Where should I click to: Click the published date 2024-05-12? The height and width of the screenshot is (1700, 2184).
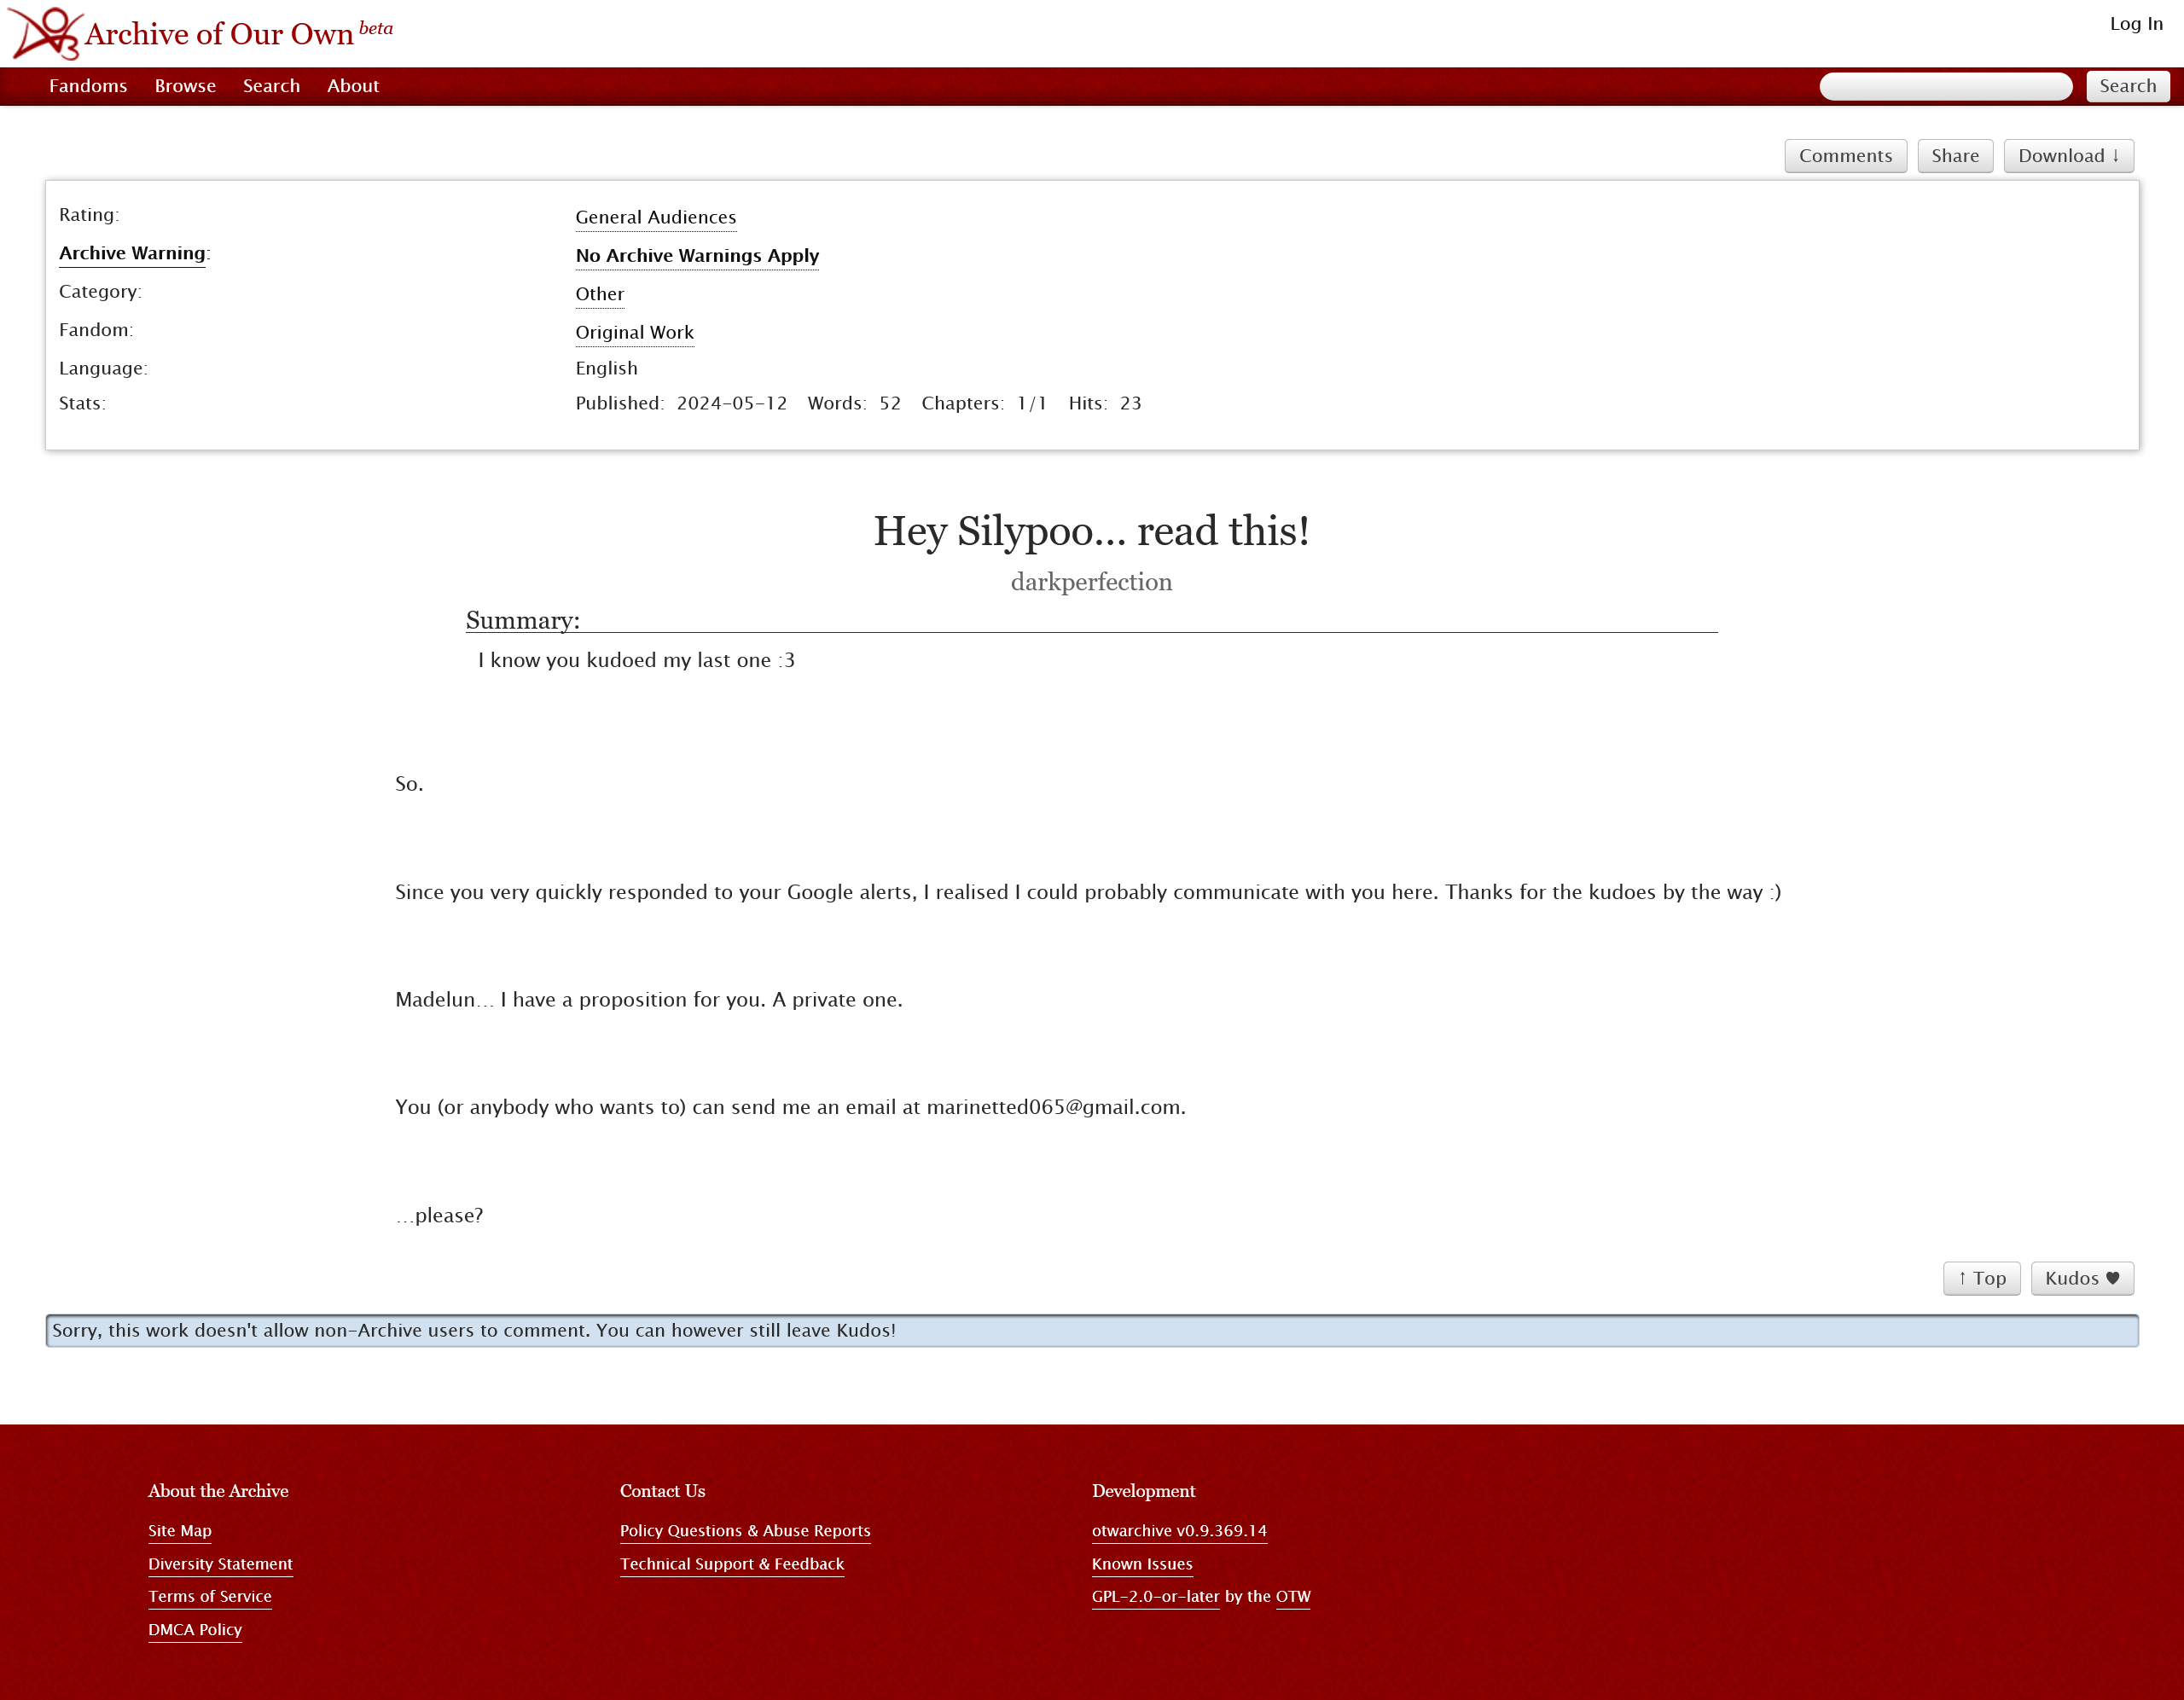coord(732,403)
